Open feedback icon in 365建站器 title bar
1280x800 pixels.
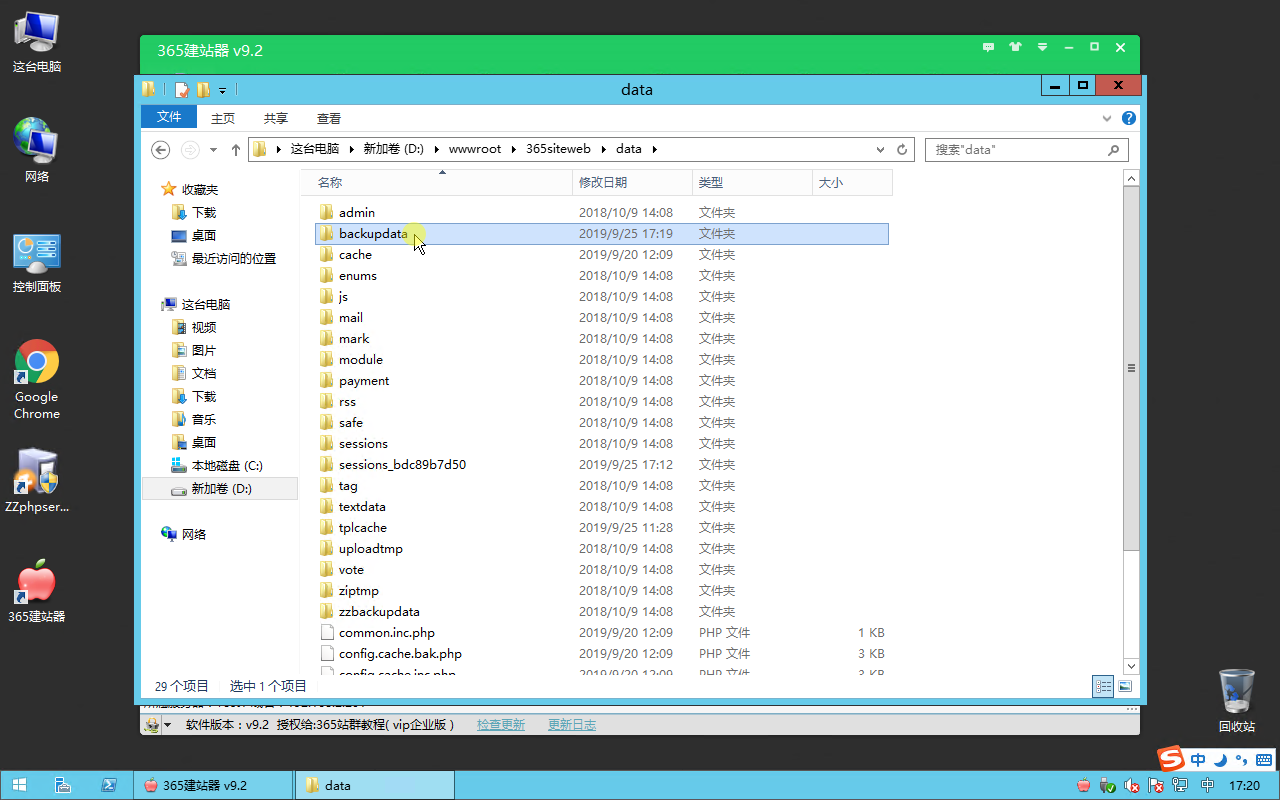[989, 47]
